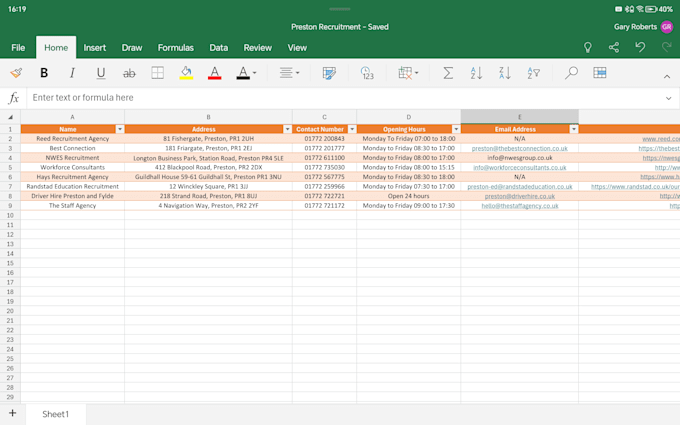Screen dimensions: 680x425
Task: Select The Staff Agency cell
Action: [x=72, y=206]
